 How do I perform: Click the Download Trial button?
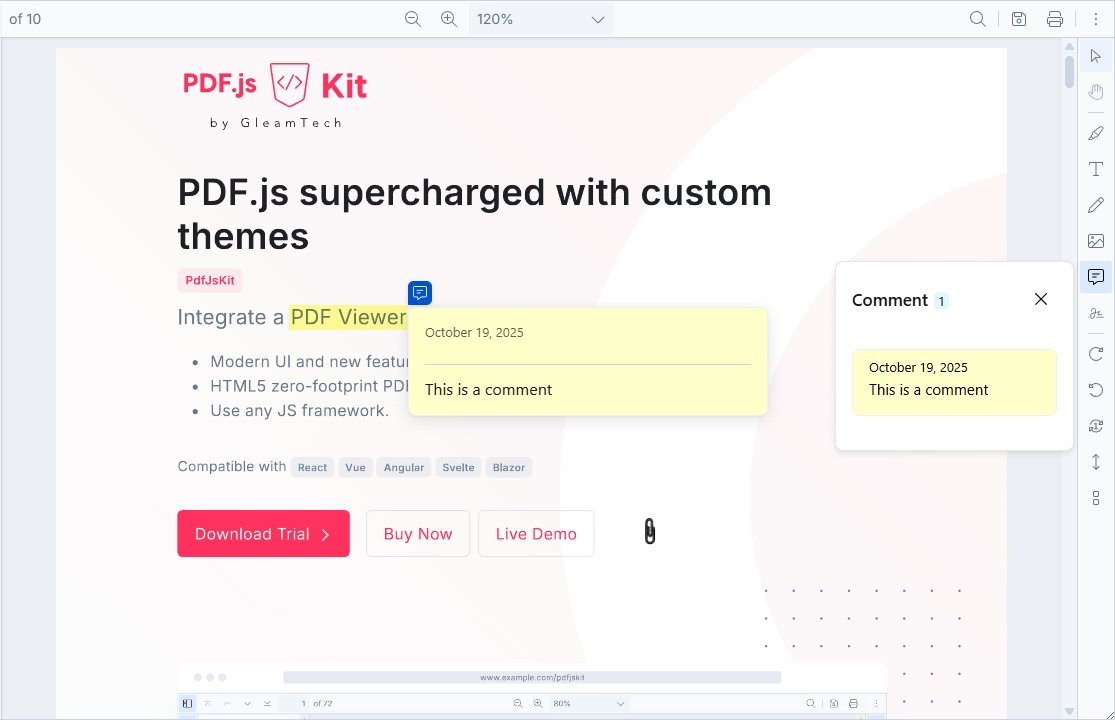tap(263, 534)
